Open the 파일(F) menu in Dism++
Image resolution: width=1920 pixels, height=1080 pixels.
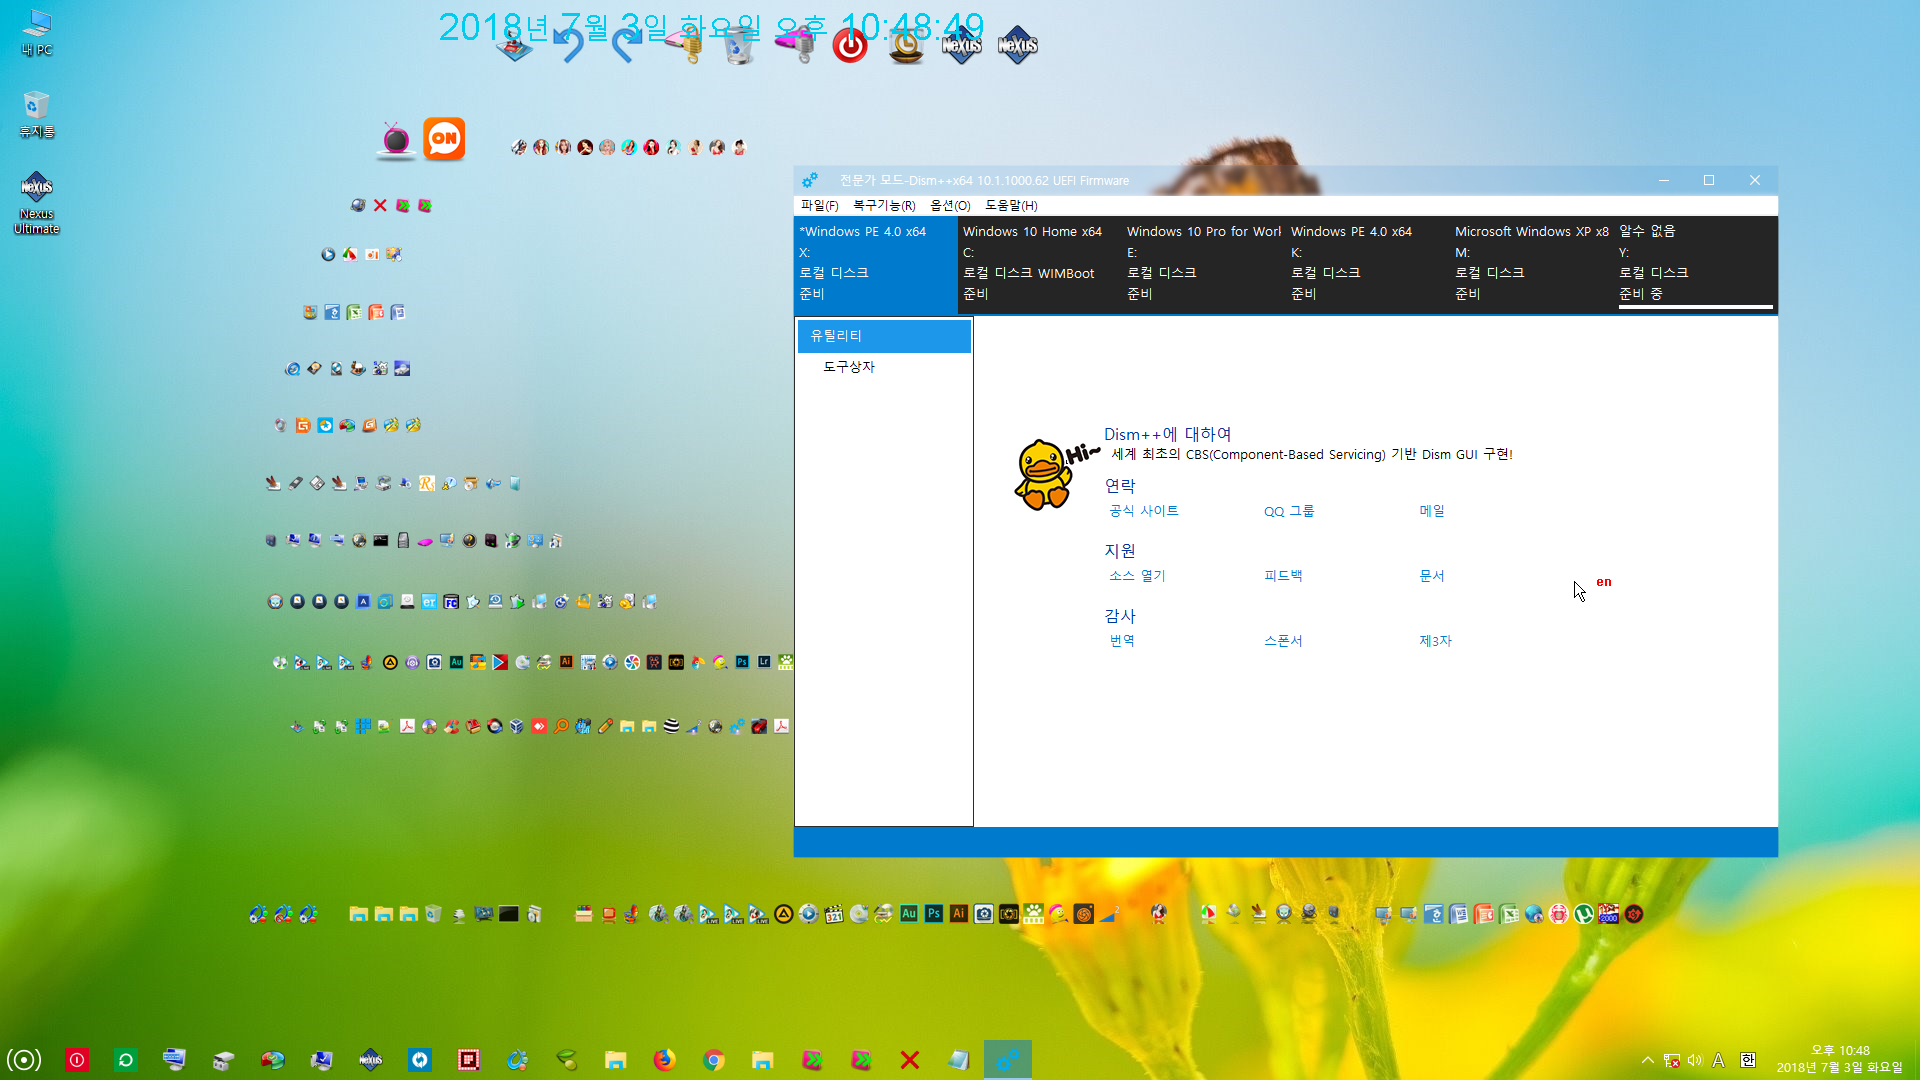(x=819, y=205)
